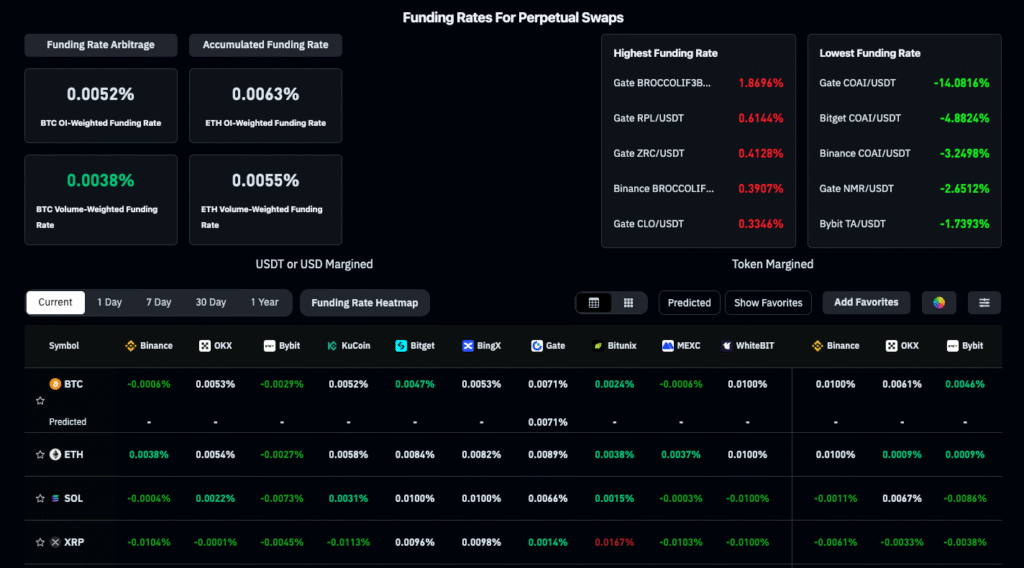1024x568 pixels.
Task: Open Accumulated Funding Rate page
Action: pos(265,45)
